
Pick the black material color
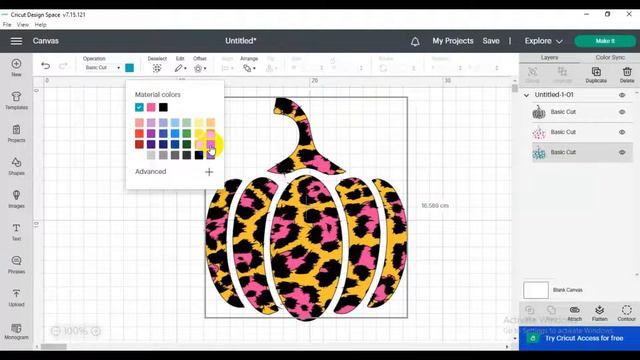163,107
